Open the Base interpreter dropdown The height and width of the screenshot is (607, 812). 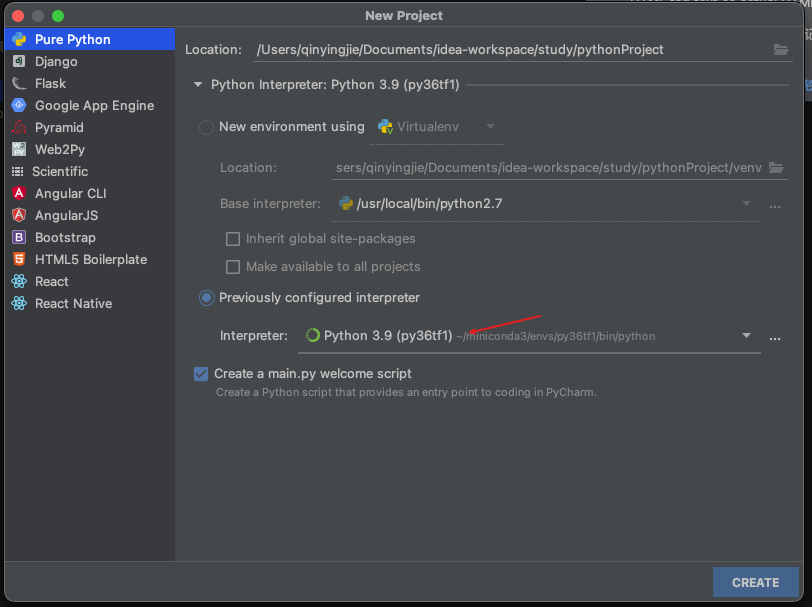click(x=746, y=204)
